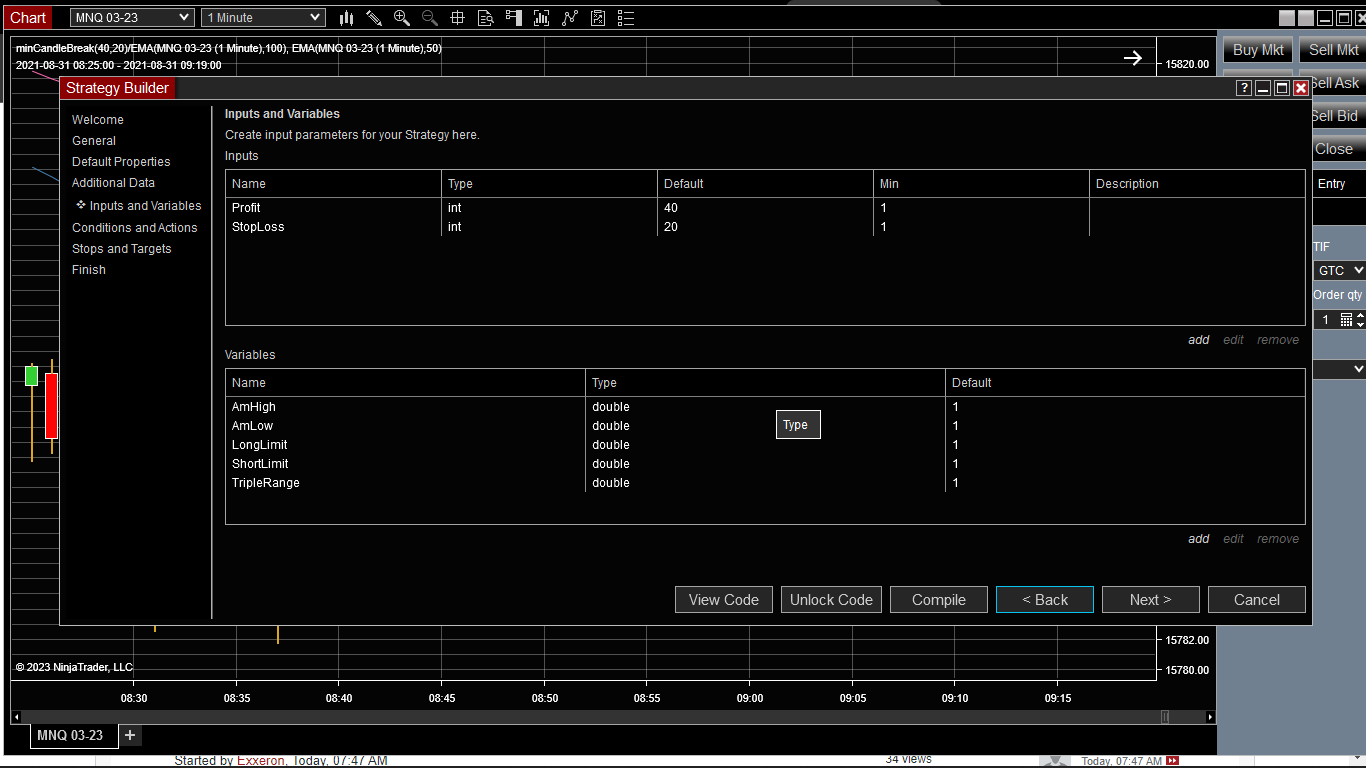Go to the Welcome step
The width and height of the screenshot is (1366, 768).
[98, 120]
